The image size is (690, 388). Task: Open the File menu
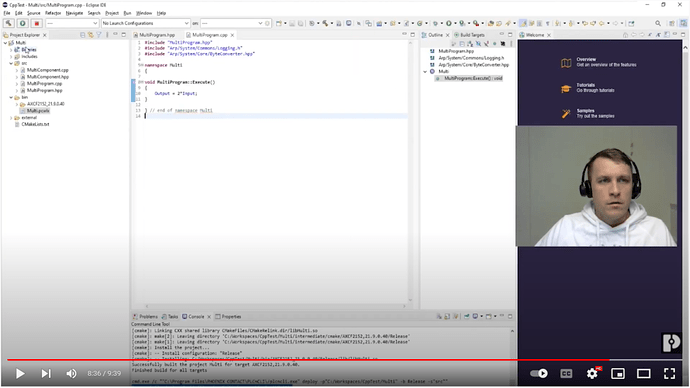tap(7, 13)
